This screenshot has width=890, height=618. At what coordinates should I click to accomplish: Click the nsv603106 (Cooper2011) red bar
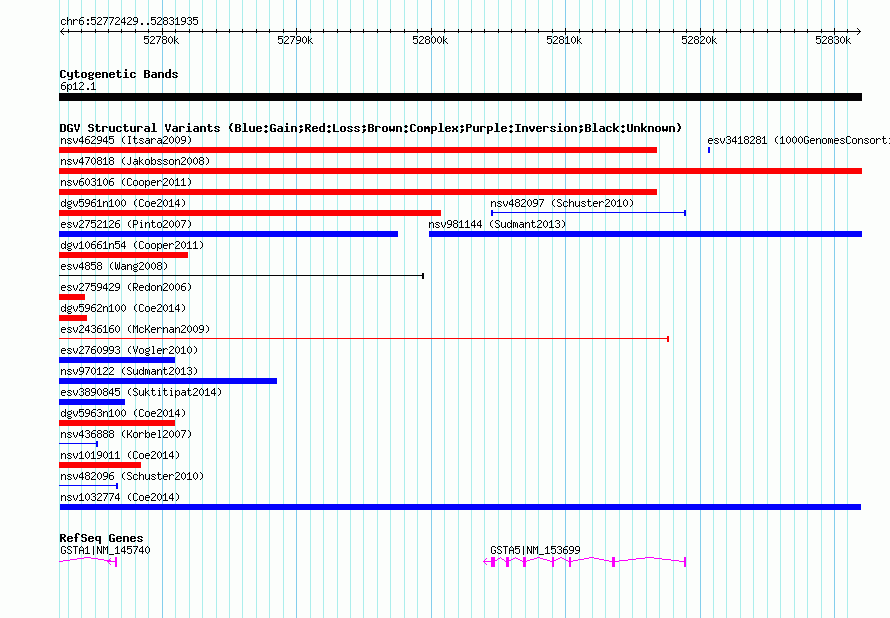(x=358, y=192)
